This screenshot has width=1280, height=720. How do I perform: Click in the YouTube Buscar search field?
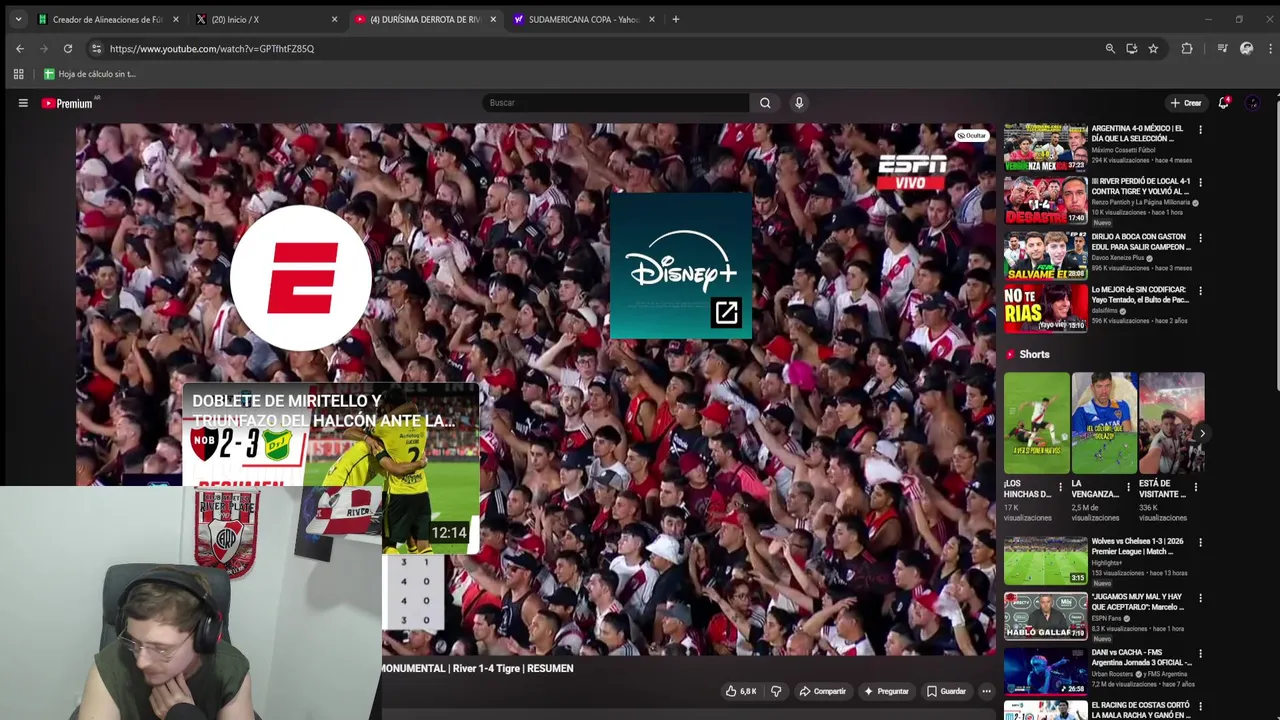(616, 103)
